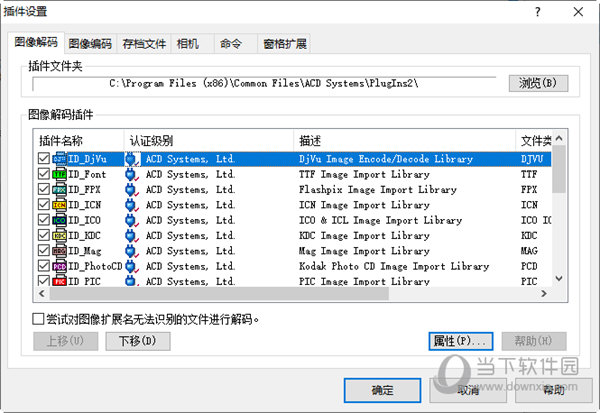This screenshot has width=600, height=413.
Task: Uncheck the ID_ICN plugin checkbox
Action: pyautogui.click(x=44, y=204)
